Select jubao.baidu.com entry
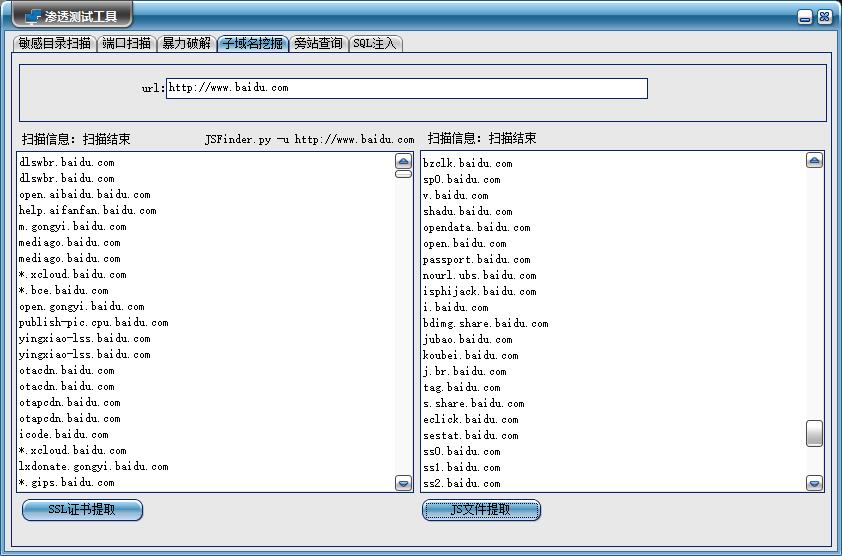842x556 pixels. pyautogui.click(x=468, y=340)
